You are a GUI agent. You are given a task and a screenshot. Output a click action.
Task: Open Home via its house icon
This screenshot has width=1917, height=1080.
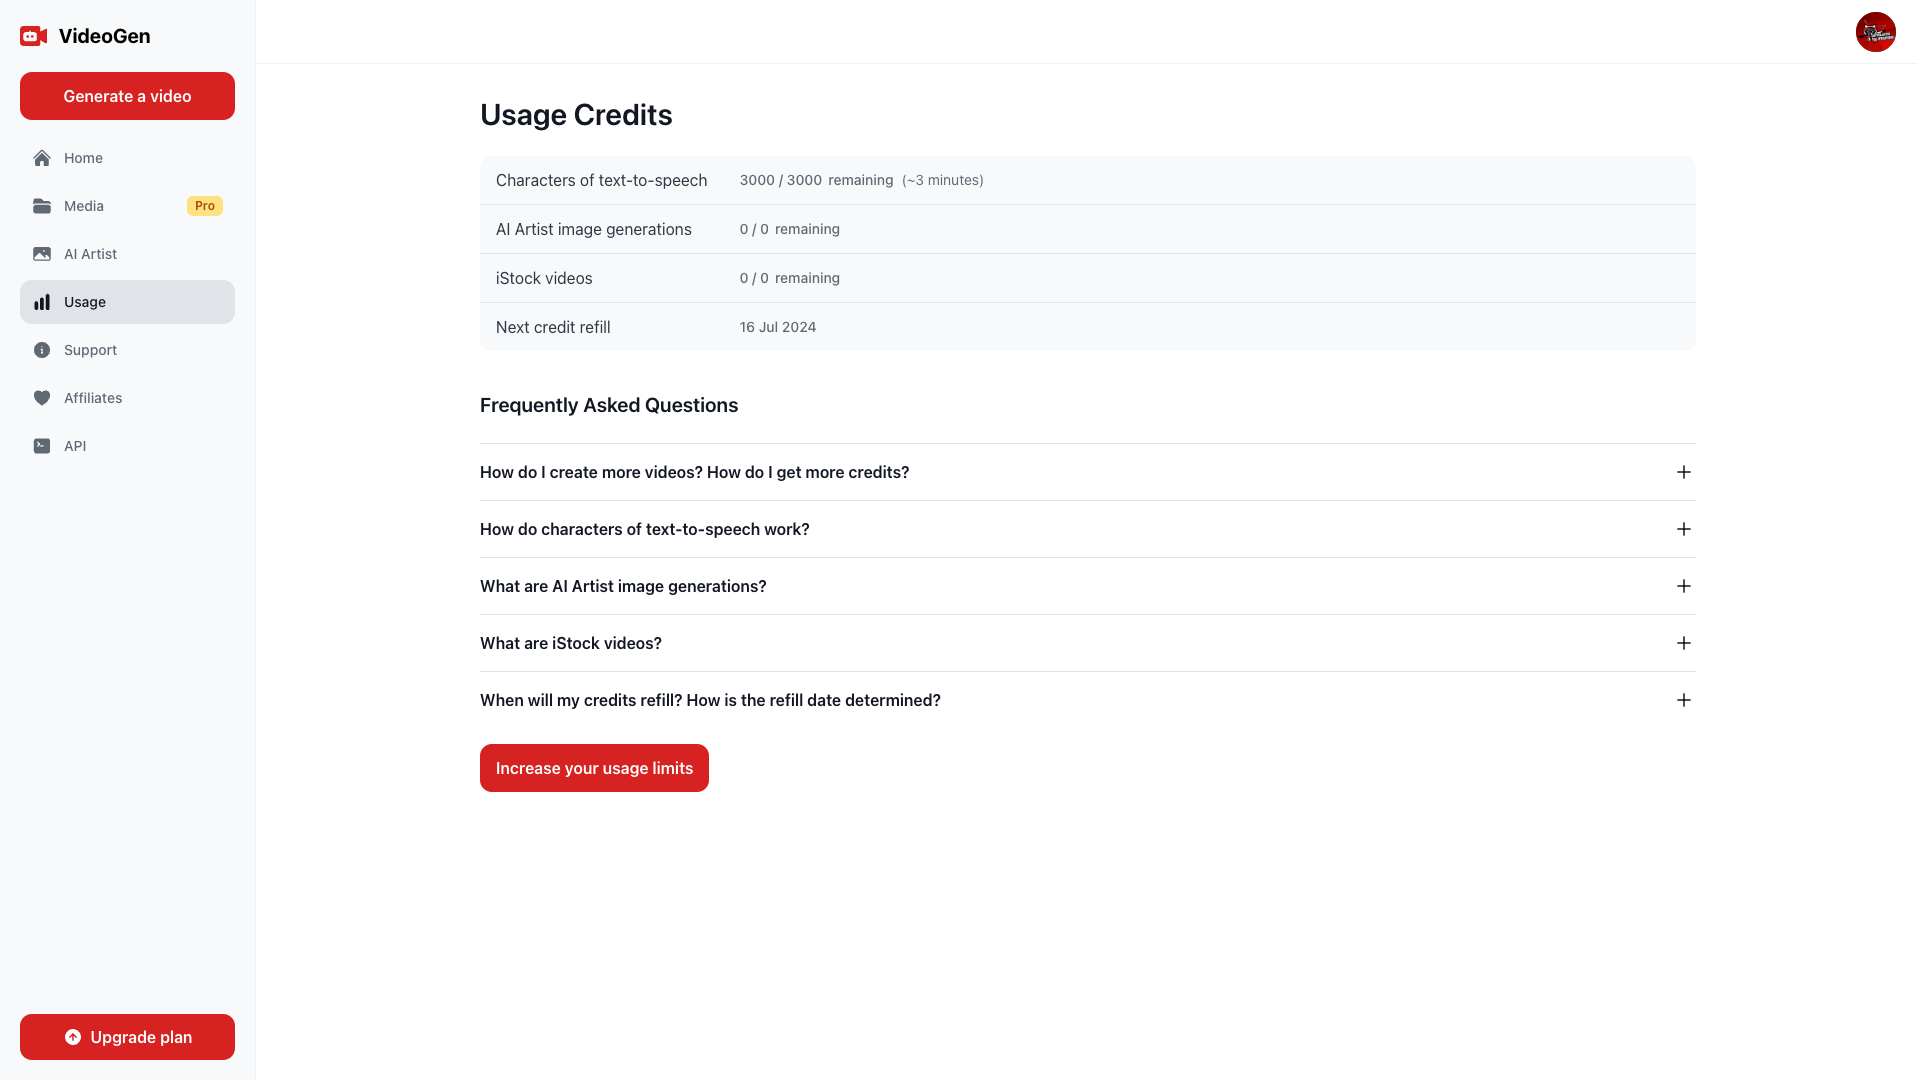pos(42,158)
